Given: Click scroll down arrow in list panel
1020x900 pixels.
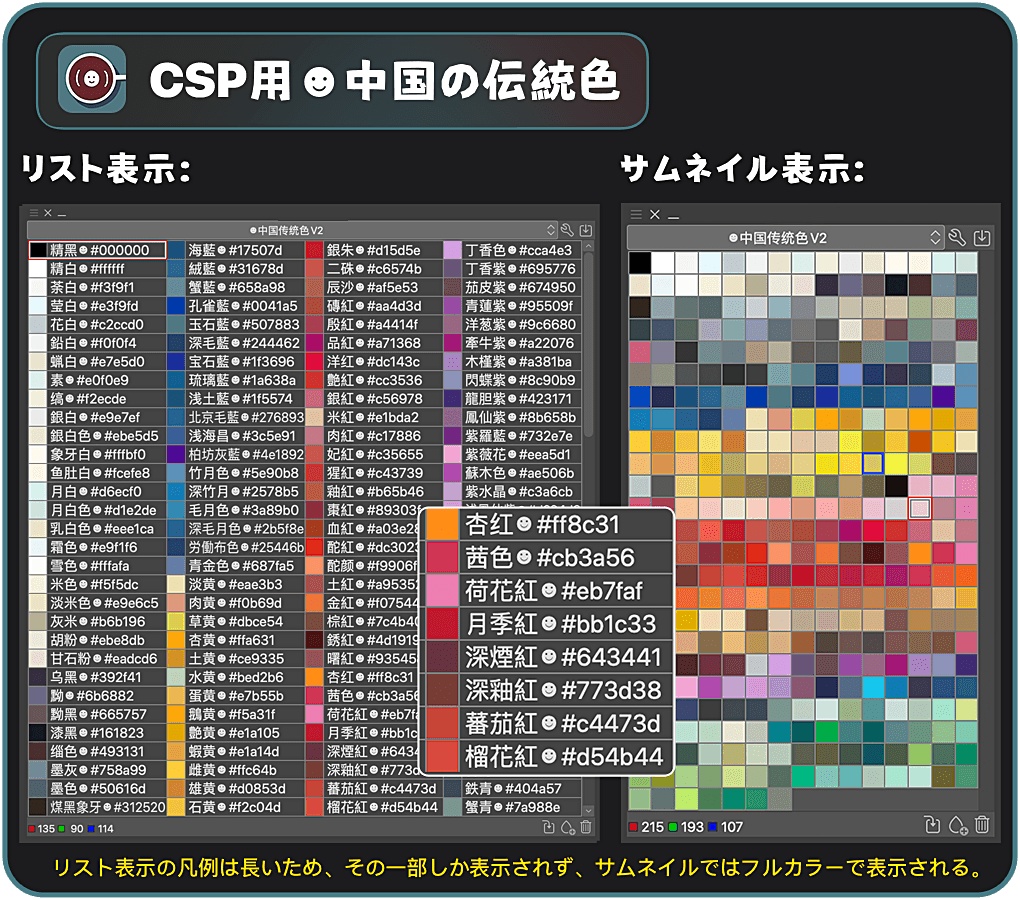Looking at the screenshot, I should tap(588, 811).
